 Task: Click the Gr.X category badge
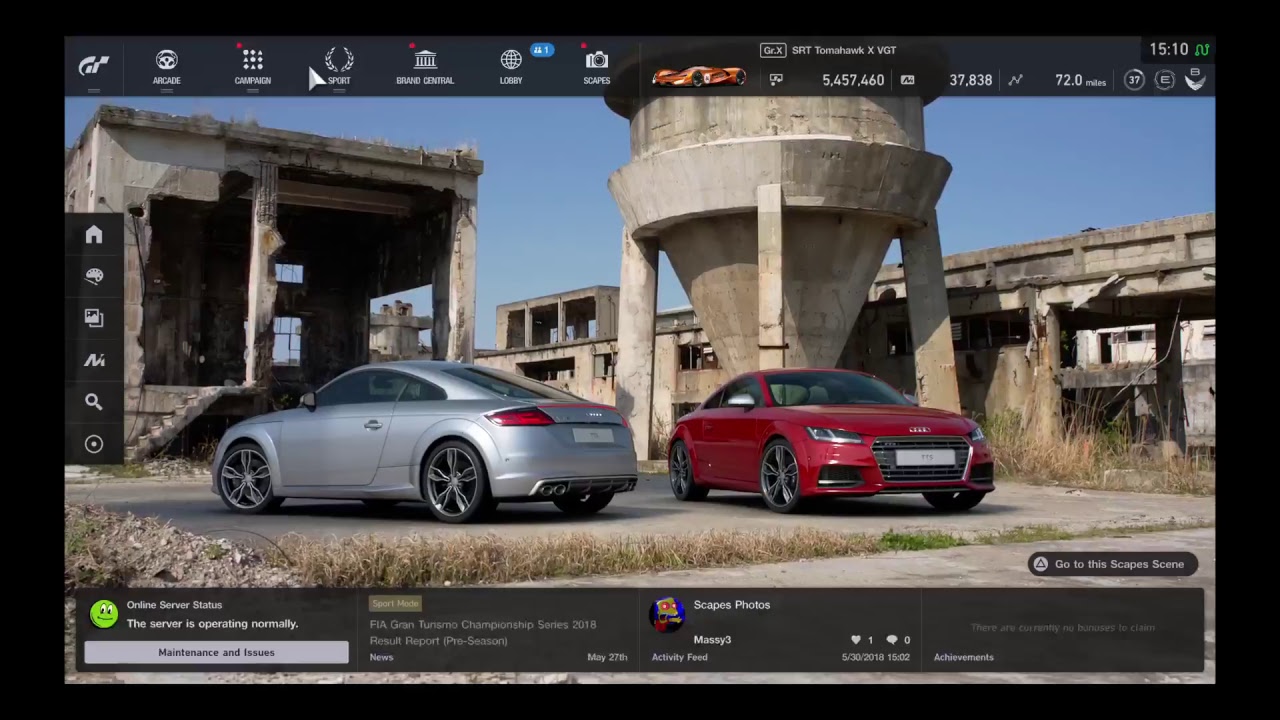pyautogui.click(x=772, y=50)
